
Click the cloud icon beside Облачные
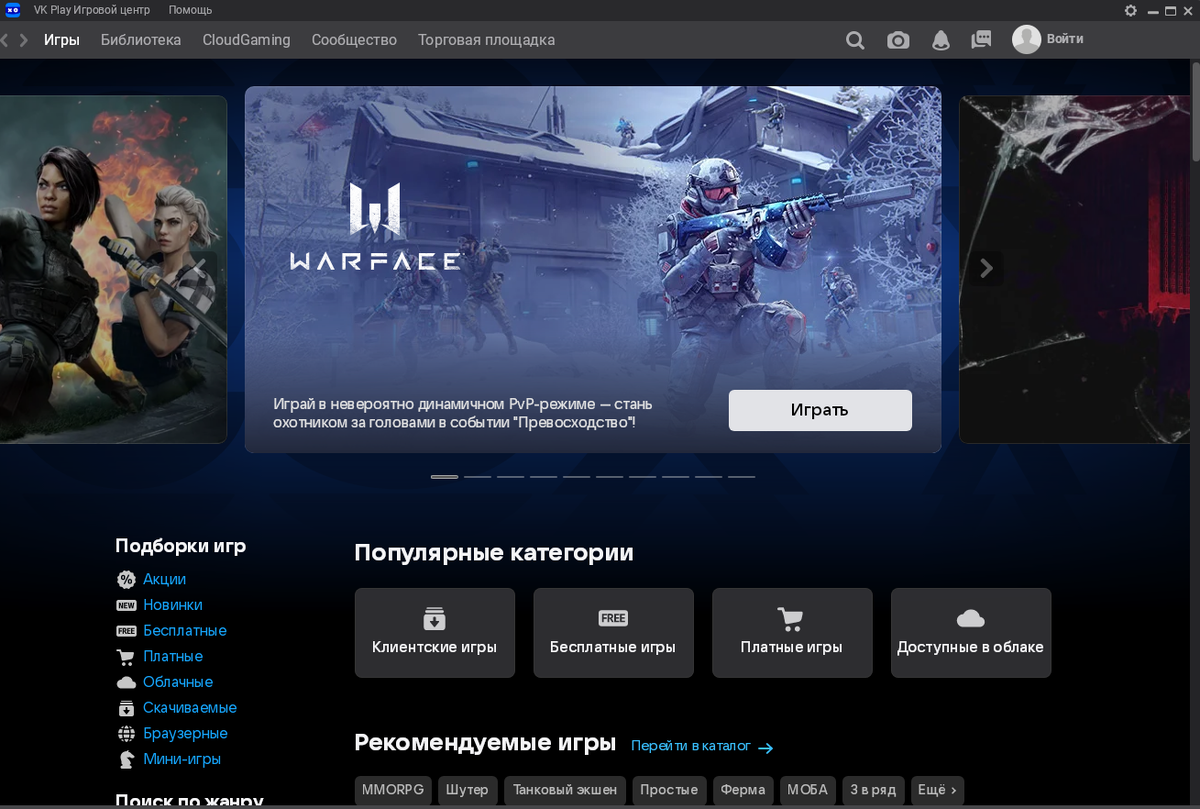point(126,682)
